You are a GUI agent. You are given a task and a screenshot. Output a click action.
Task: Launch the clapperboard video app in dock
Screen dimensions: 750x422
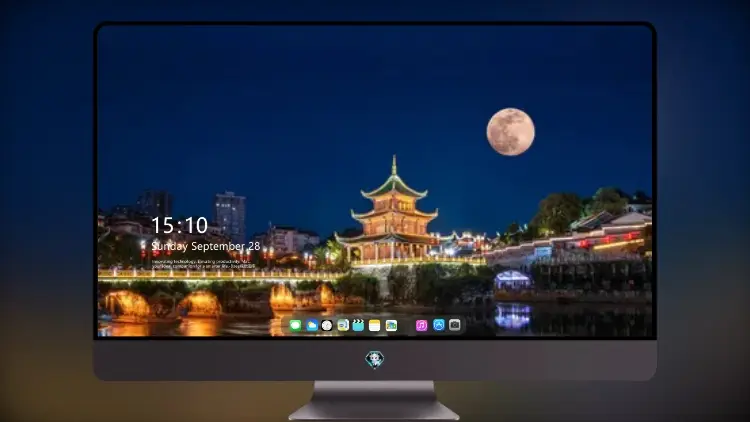(x=358, y=325)
